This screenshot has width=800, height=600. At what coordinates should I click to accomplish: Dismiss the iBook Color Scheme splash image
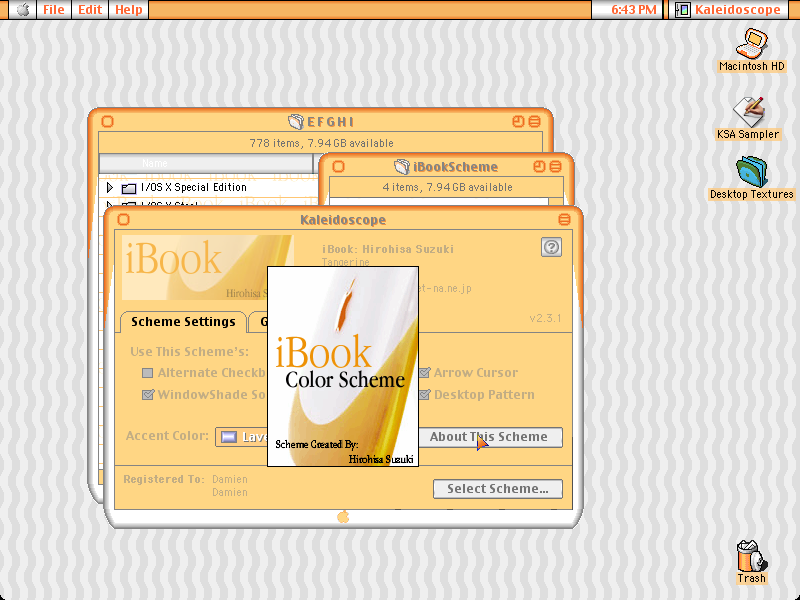[x=343, y=366]
